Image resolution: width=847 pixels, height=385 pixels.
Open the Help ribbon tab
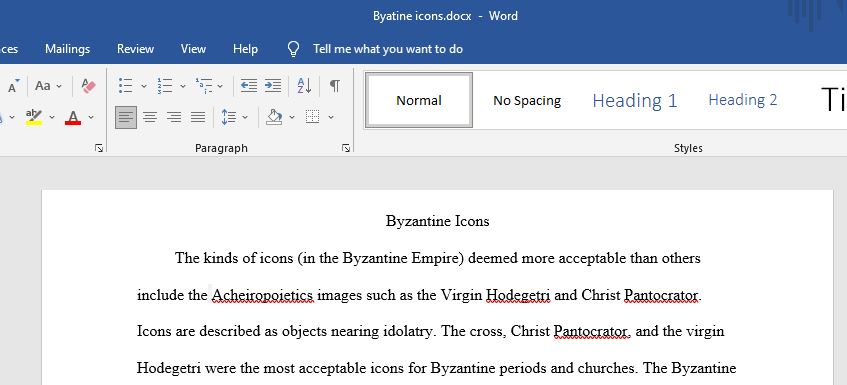click(245, 49)
